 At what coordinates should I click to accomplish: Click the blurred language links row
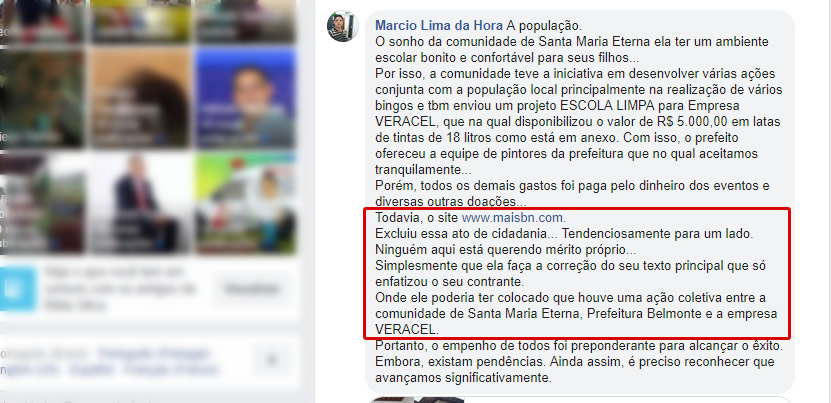[111, 361]
